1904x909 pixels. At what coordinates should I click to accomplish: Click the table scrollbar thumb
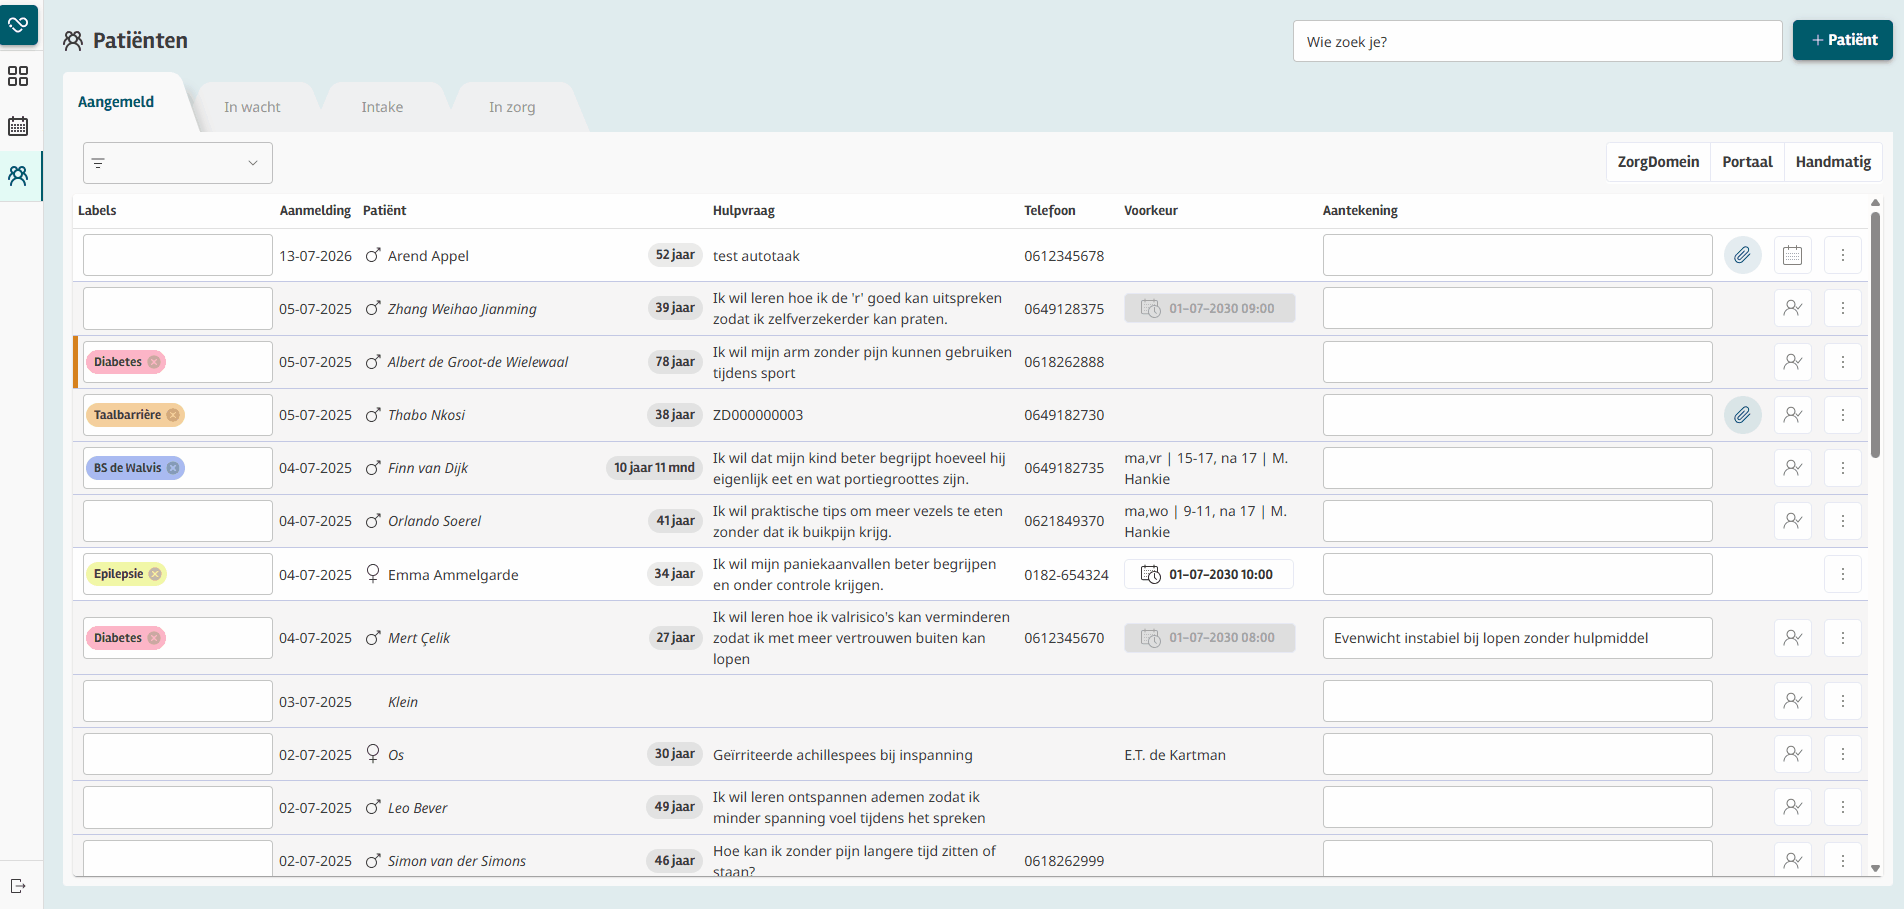coord(1875,333)
